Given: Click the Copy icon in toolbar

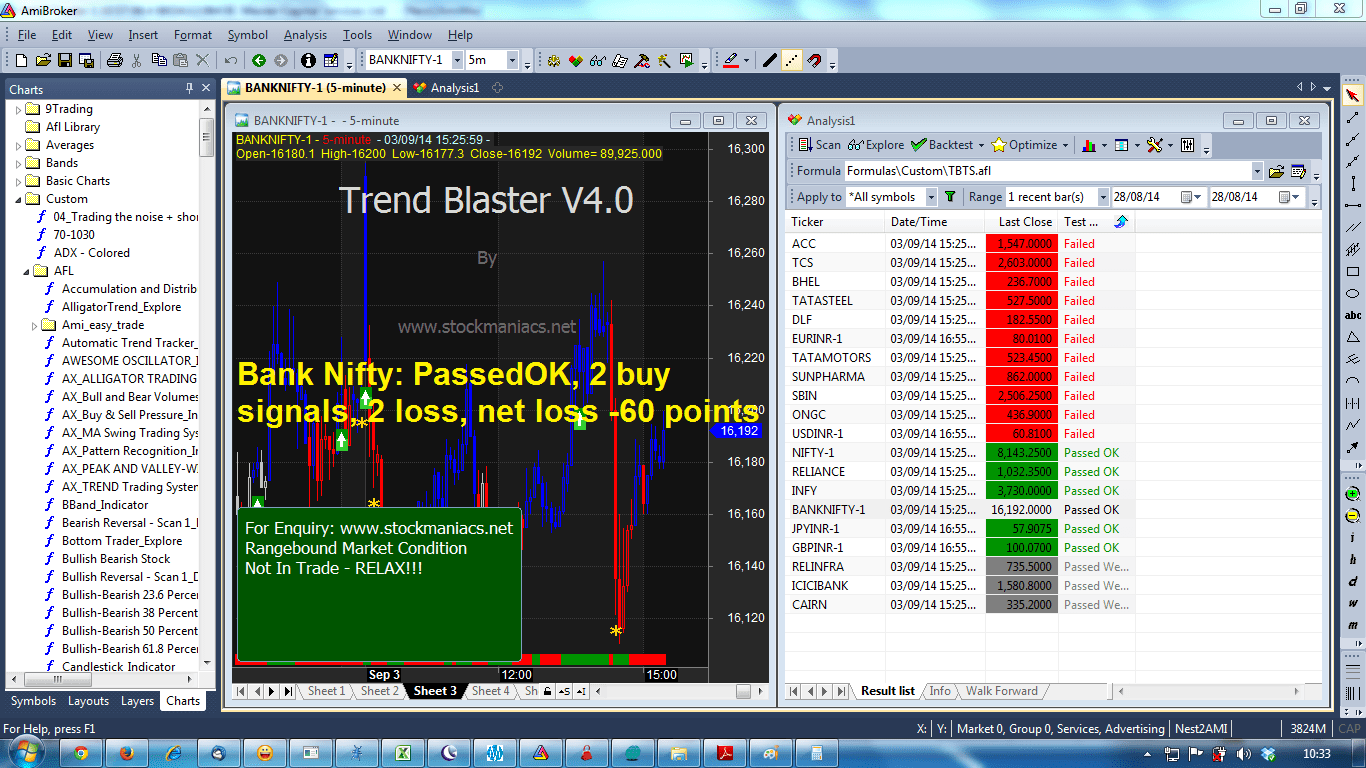Looking at the screenshot, I should click(x=159, y=60).
